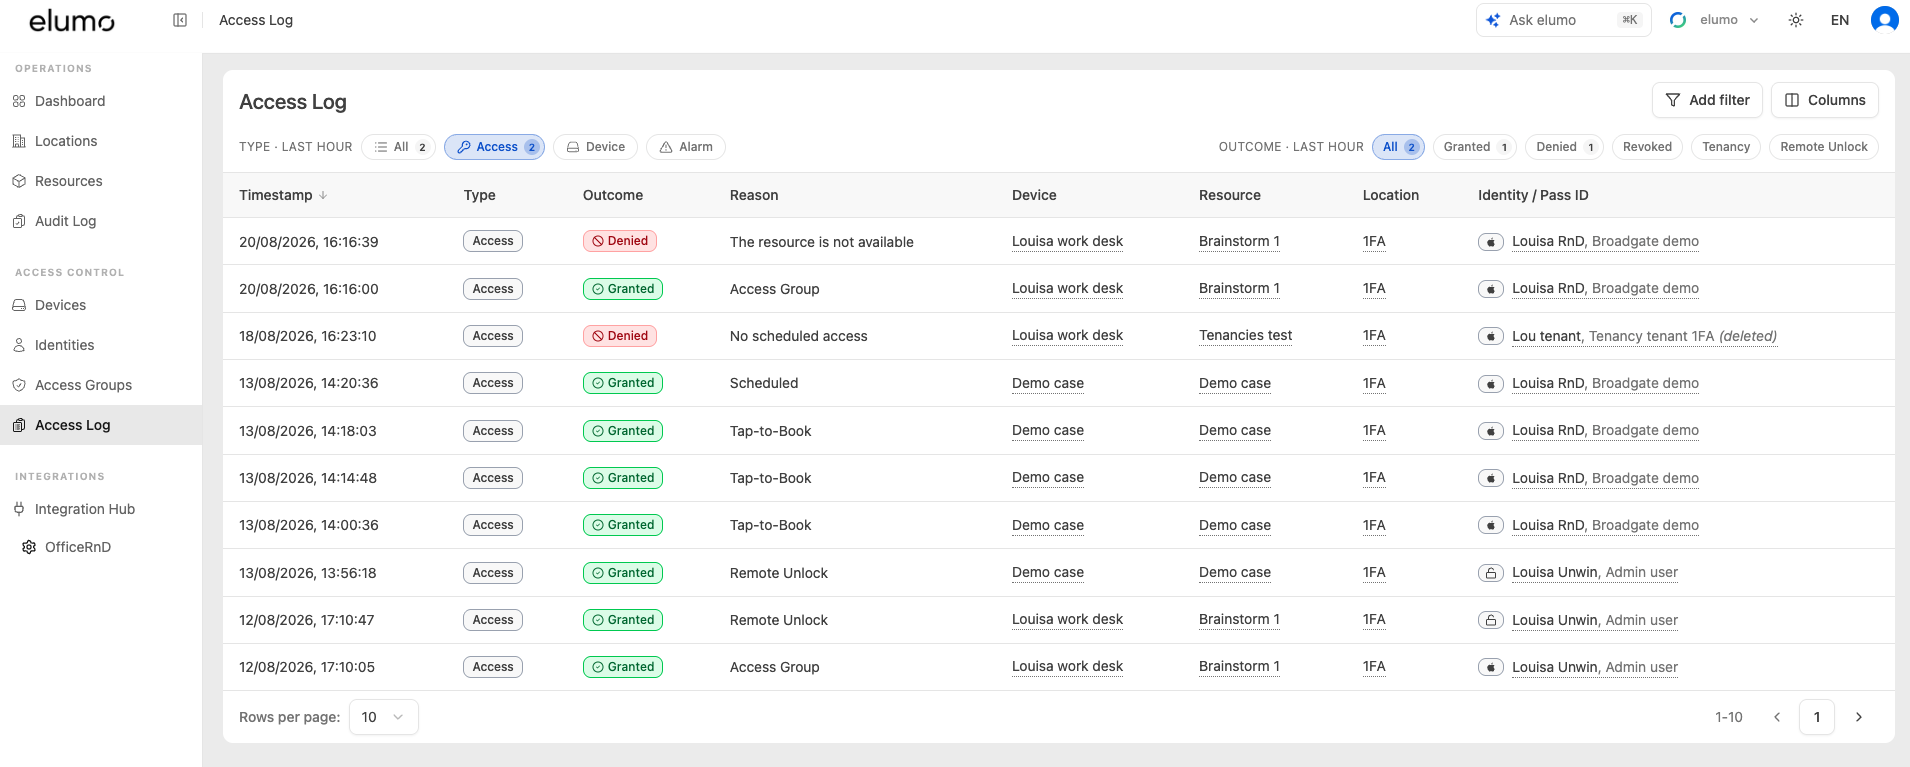Go to the previous page arrow
The width and height of the screenshot is (1910, 767).
point(1777,717)
